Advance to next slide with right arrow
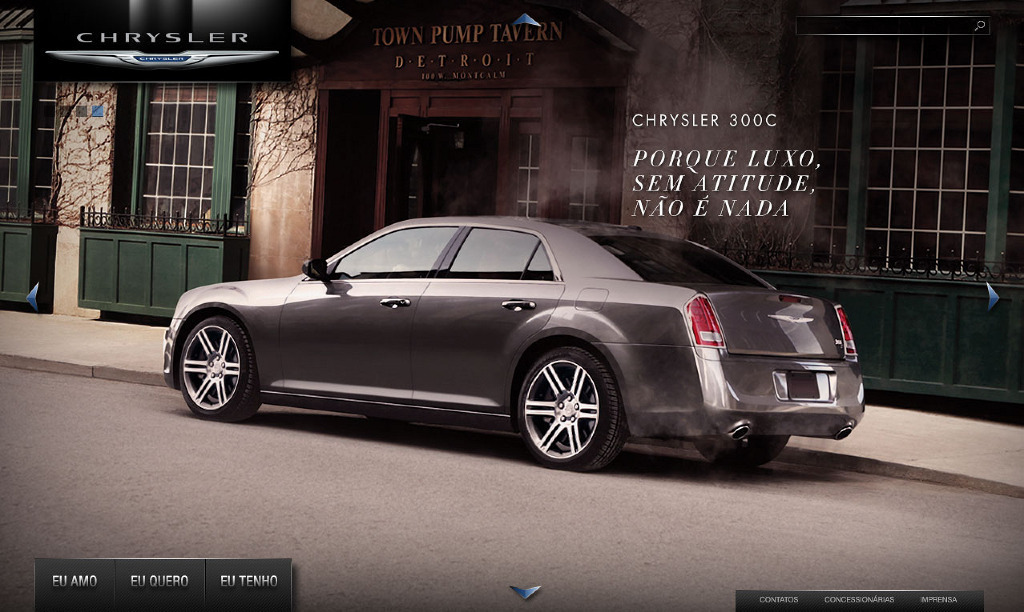 tap(992, 297)
